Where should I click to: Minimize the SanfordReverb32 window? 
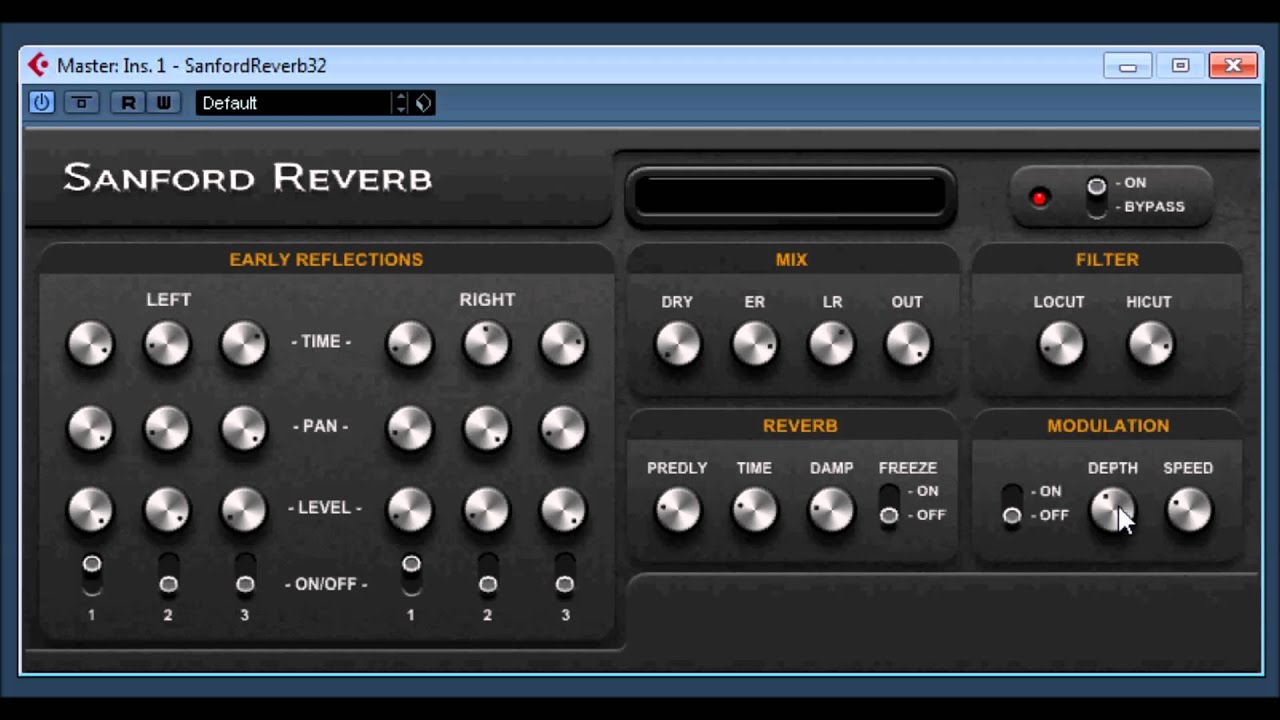(x=1128, y=66)
